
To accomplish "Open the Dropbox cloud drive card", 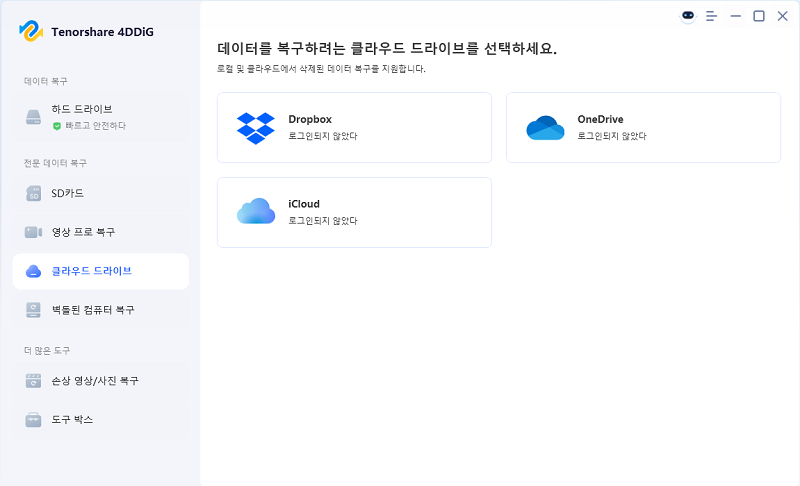I will tap(354, 127).
